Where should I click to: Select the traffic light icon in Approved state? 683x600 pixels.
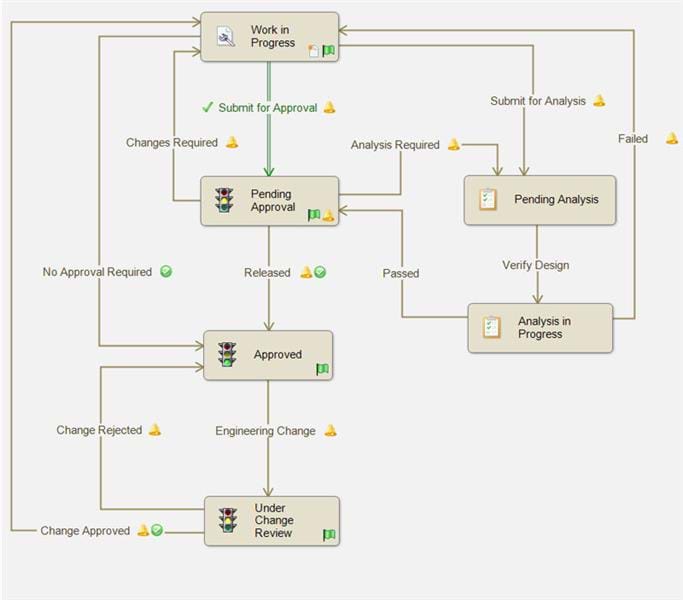point(228,355)
